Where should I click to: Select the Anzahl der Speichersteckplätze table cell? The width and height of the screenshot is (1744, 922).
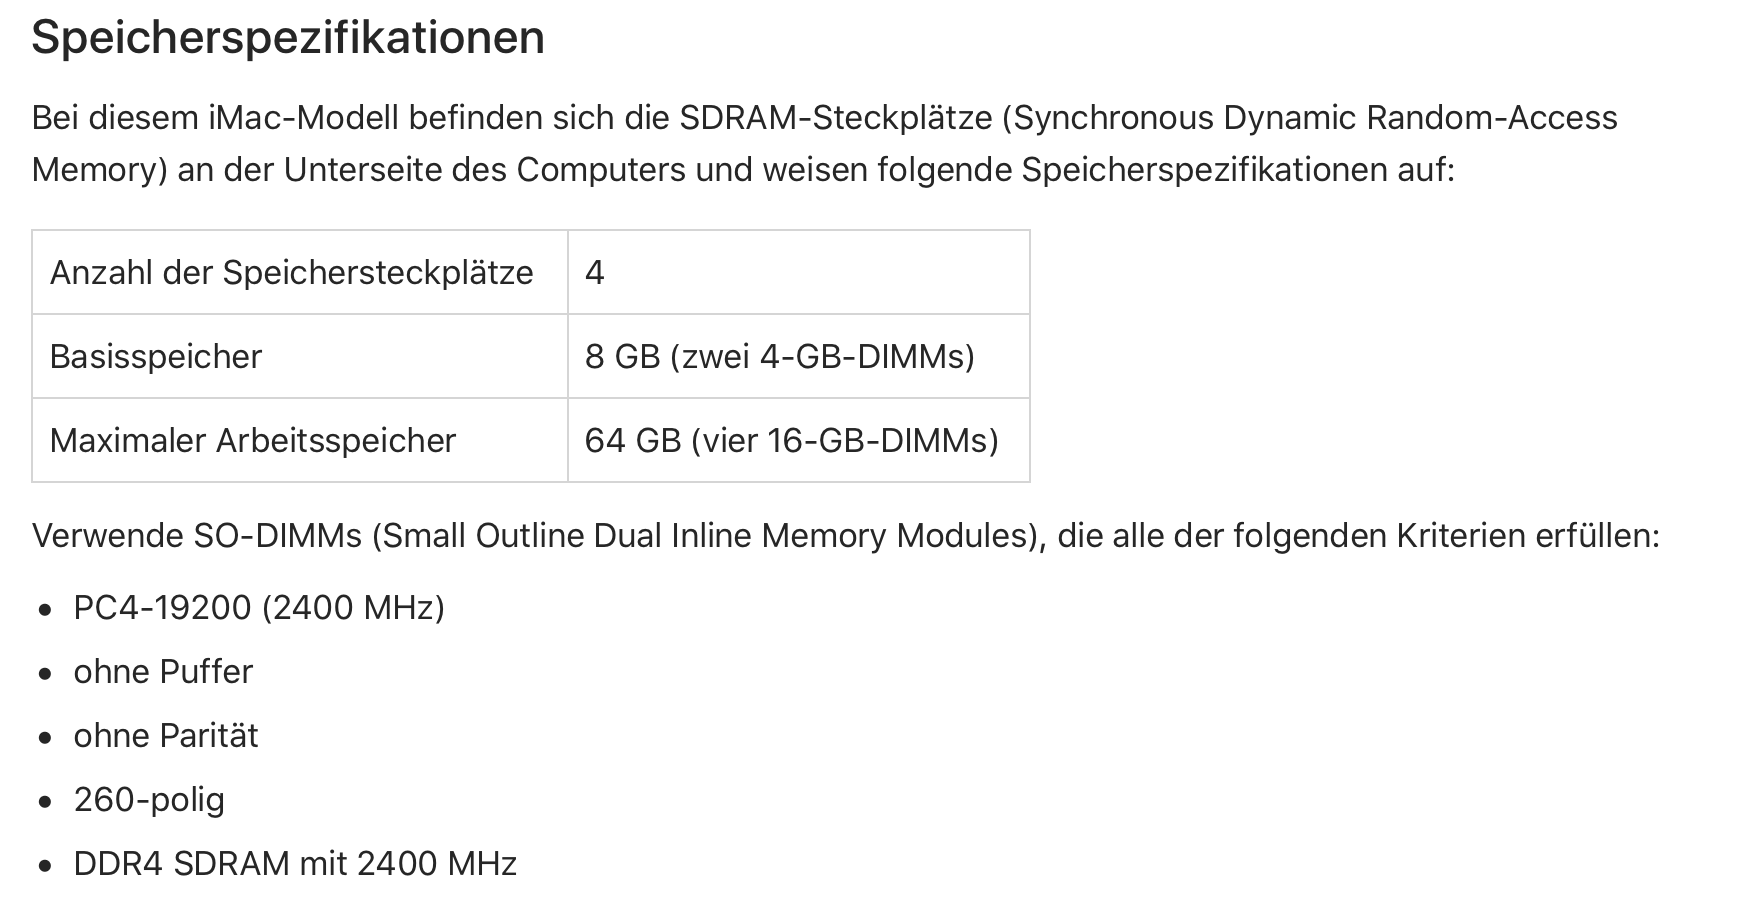[x=292, y=273]
